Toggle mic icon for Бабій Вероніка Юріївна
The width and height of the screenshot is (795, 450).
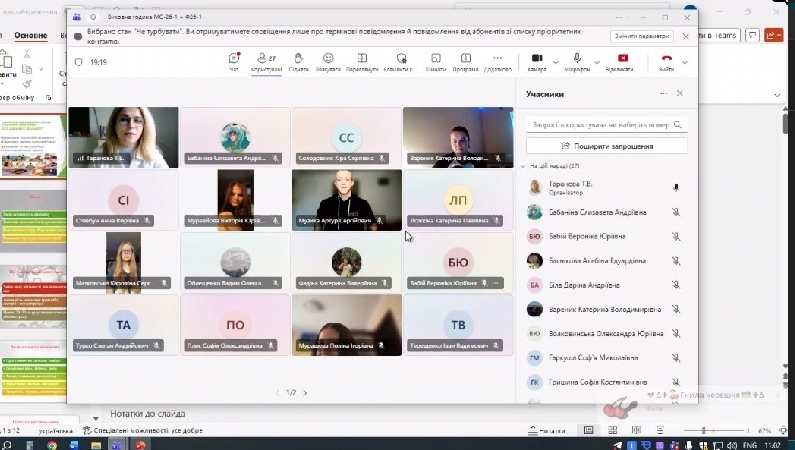[676, 236]
